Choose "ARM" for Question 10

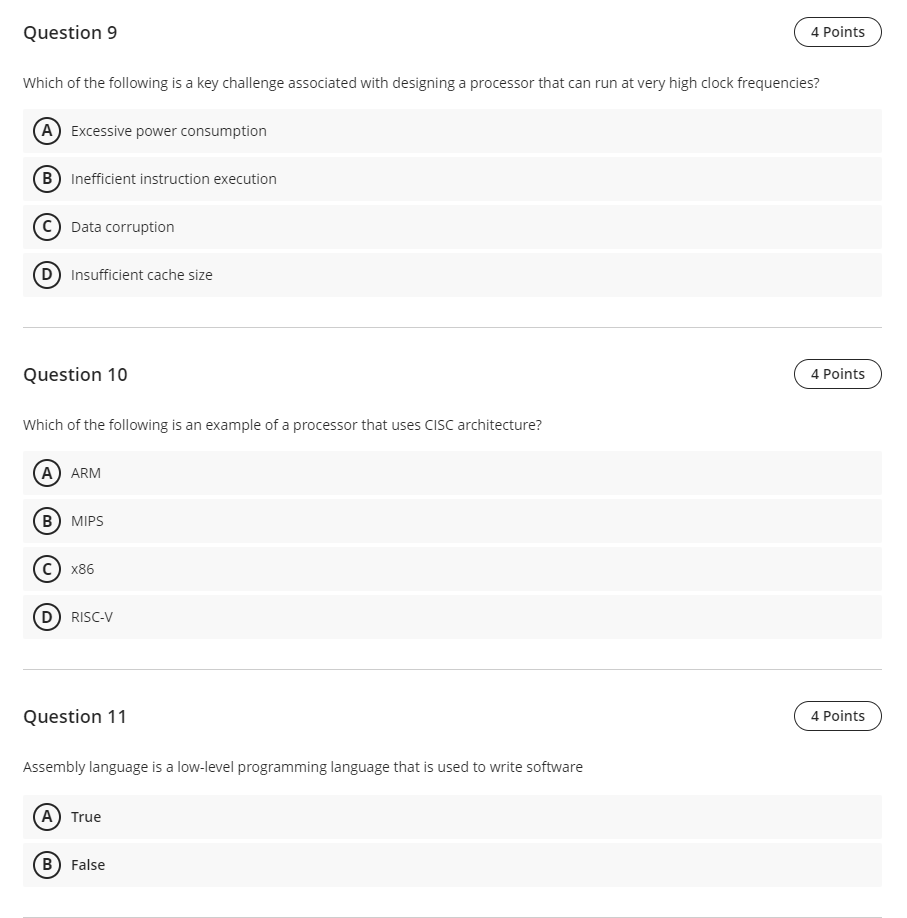(x=47, y=473)
